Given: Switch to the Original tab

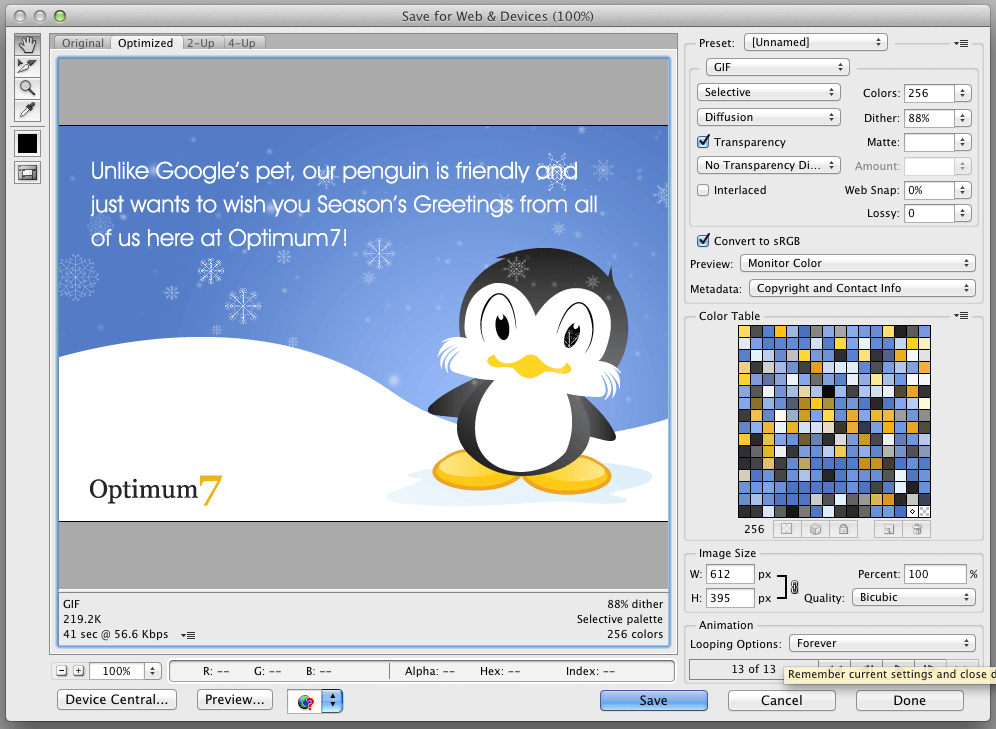Looking at the screenshot, I should pyautogui.click(x=83, y=43).
